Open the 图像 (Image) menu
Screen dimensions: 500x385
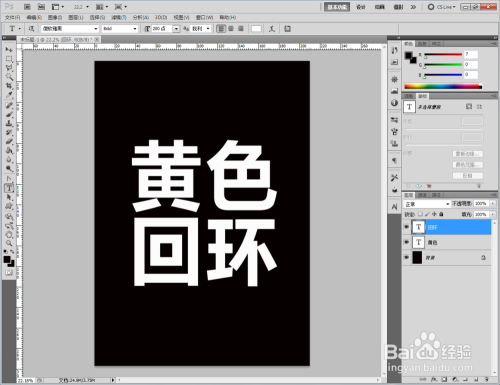(x=55, y=17)
